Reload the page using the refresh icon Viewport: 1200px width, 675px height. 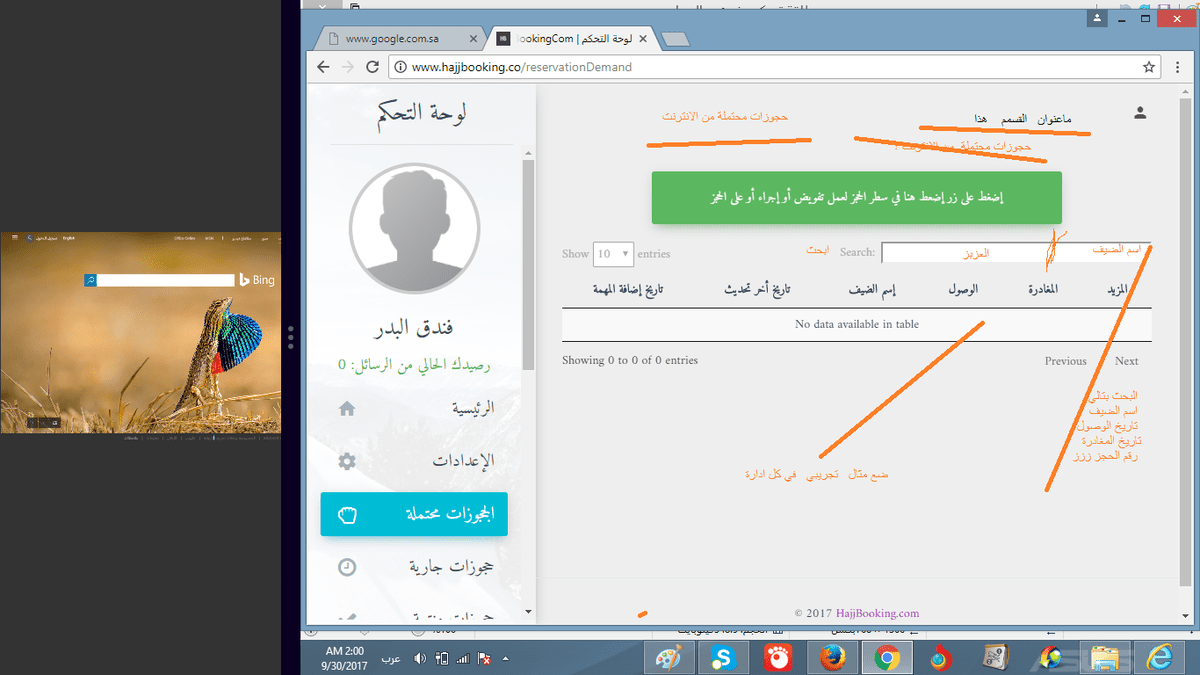tap(371, 66)
